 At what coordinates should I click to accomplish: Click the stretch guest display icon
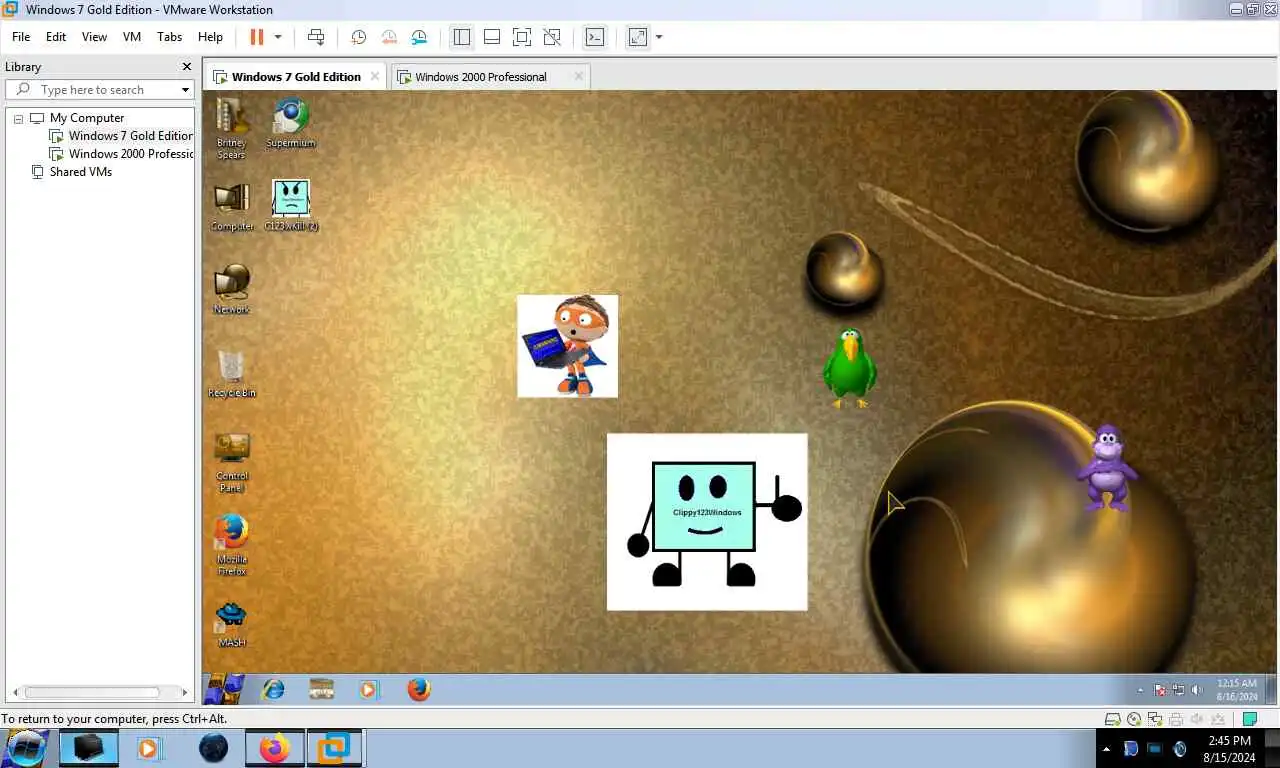637,37
